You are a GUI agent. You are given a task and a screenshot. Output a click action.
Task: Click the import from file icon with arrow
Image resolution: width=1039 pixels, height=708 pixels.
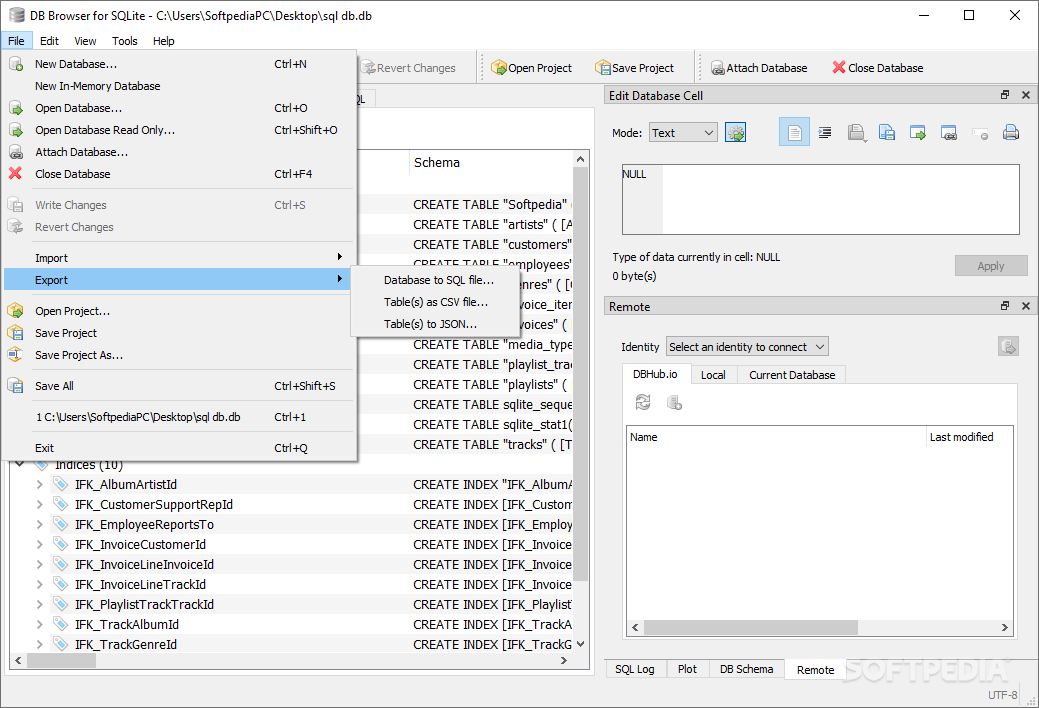click(x=856, y=133)
